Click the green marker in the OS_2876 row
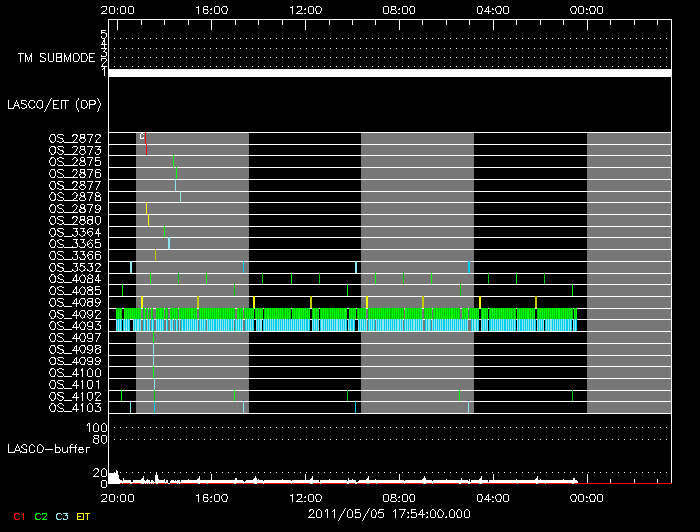This screenshot has height=532, width=700. [176, 173]
